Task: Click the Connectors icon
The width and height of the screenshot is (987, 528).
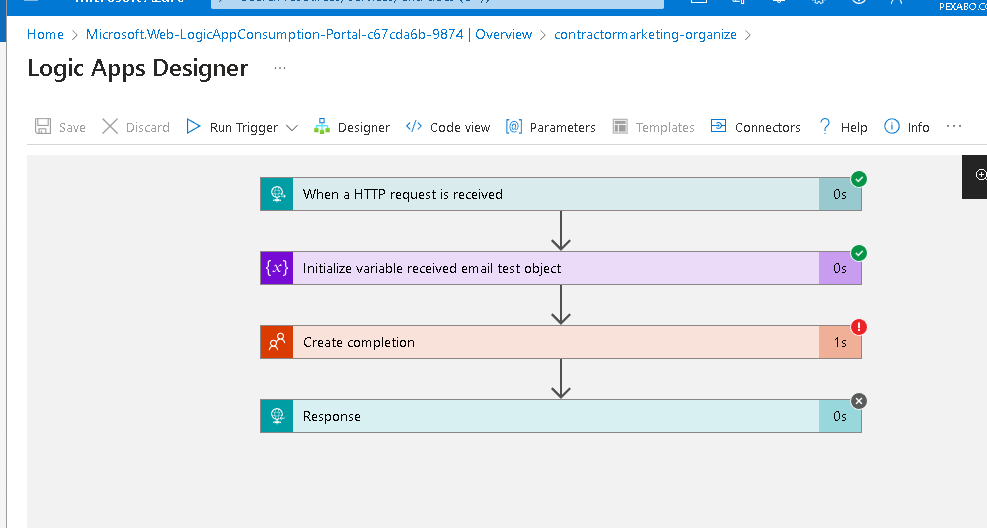Action: (x=718, y=126)
